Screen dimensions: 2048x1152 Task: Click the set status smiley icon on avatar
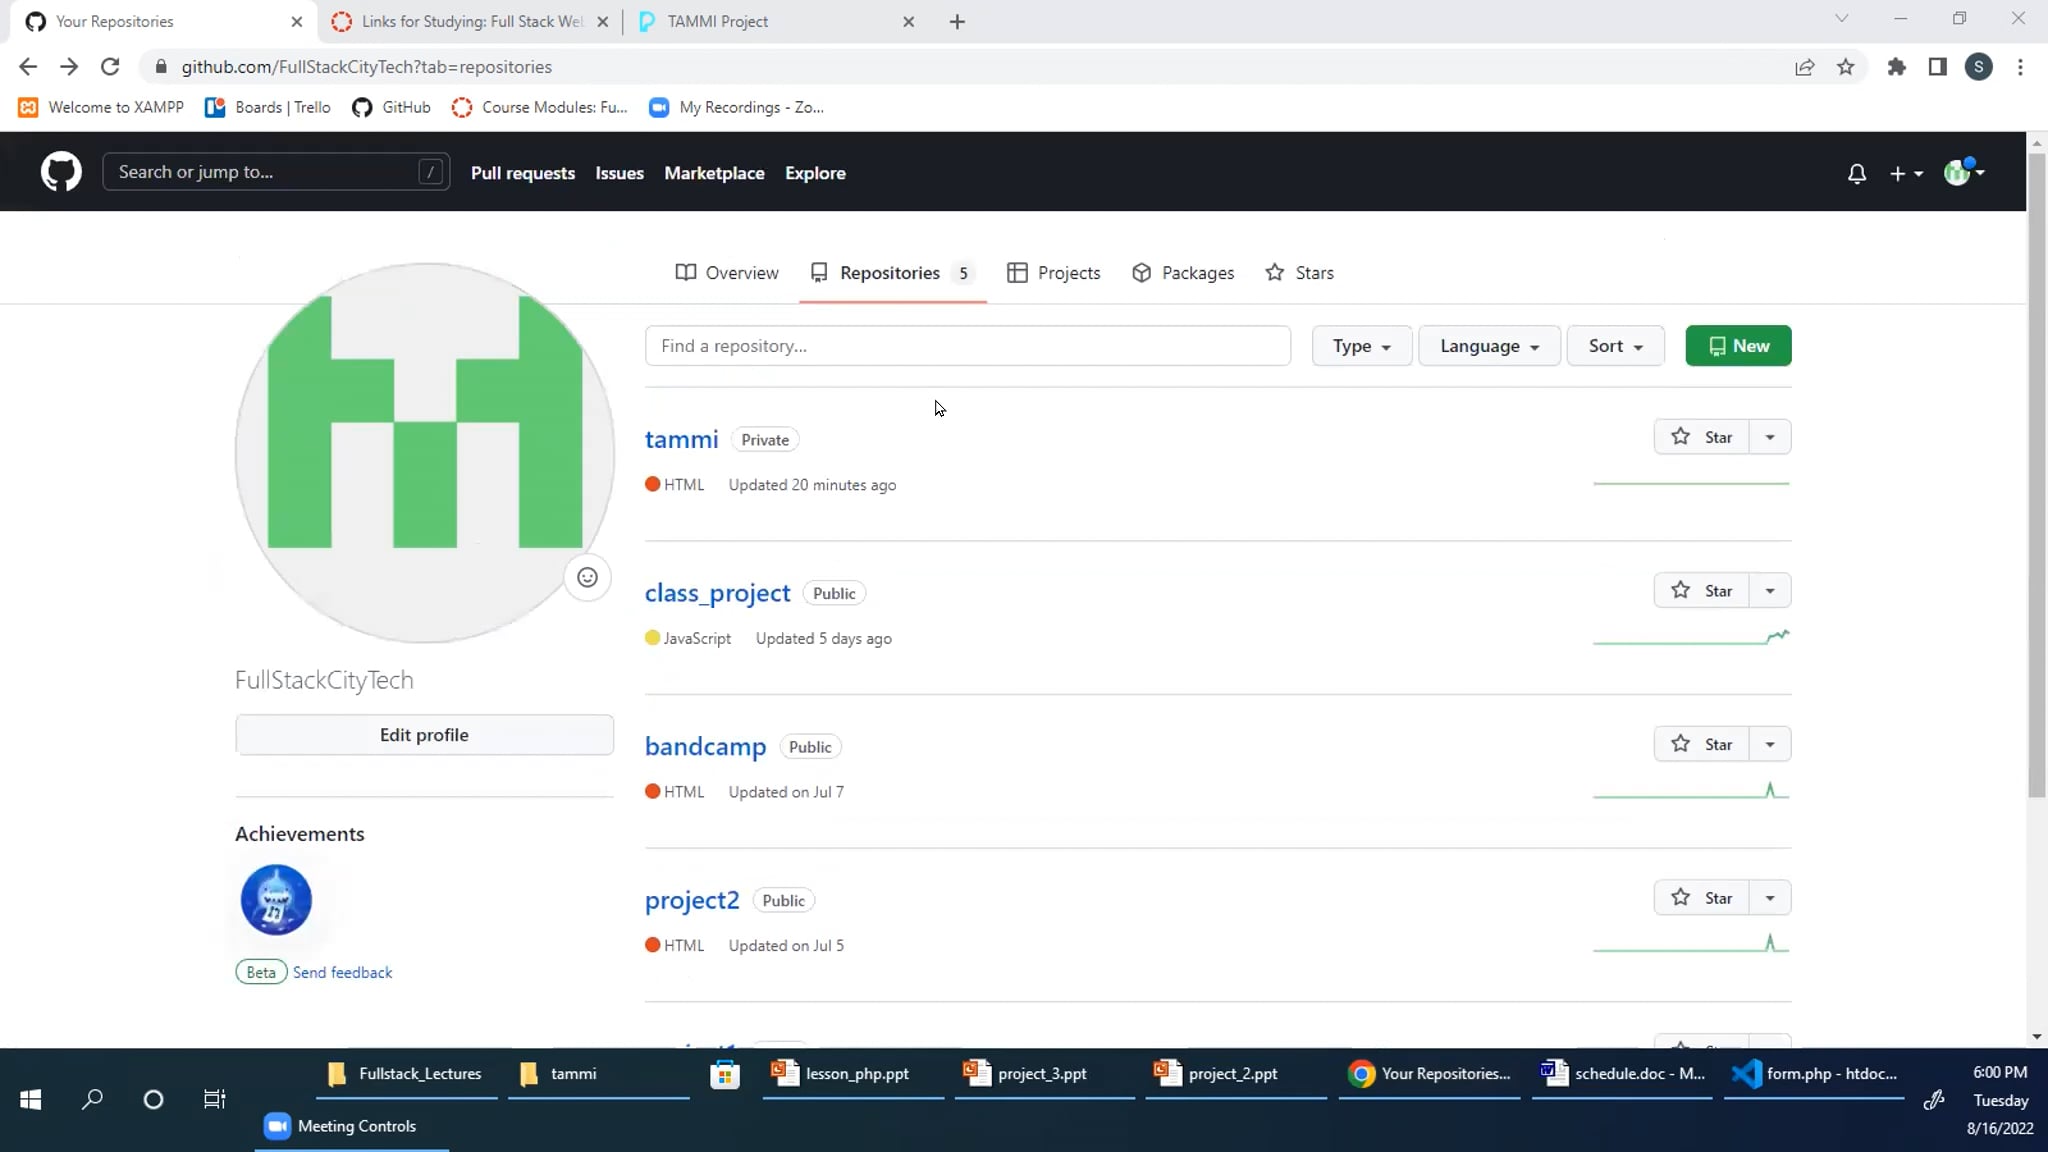[587, 577]
